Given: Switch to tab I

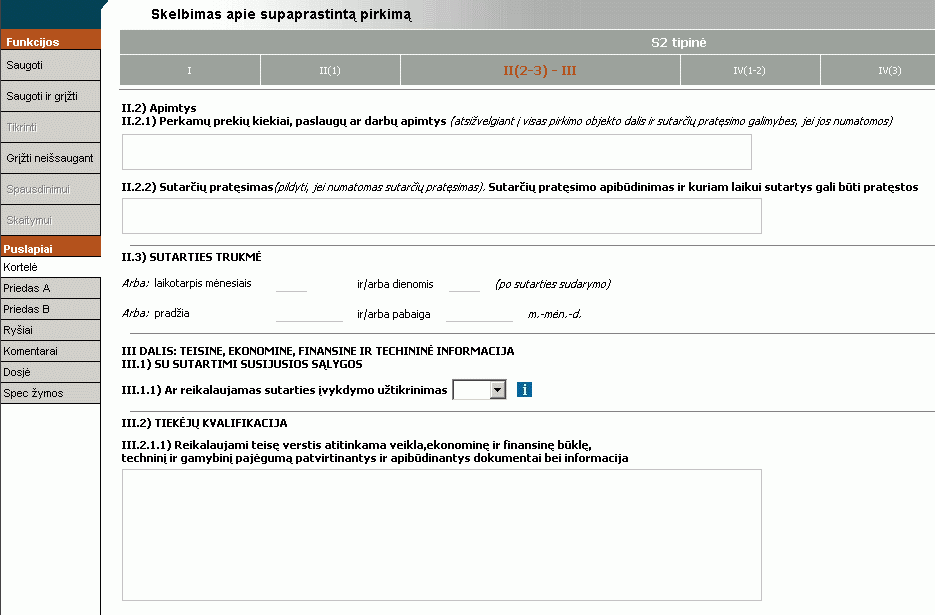Looking at the screenshot, I should click(x=190, y=70).
